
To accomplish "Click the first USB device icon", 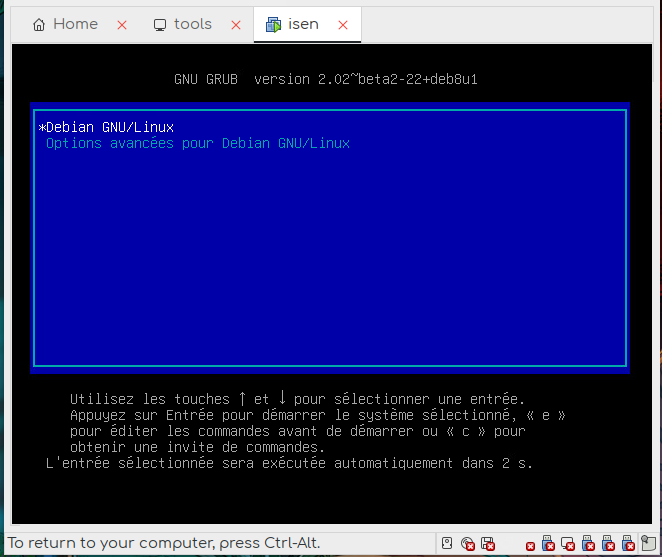I will [x=548, y=543].
